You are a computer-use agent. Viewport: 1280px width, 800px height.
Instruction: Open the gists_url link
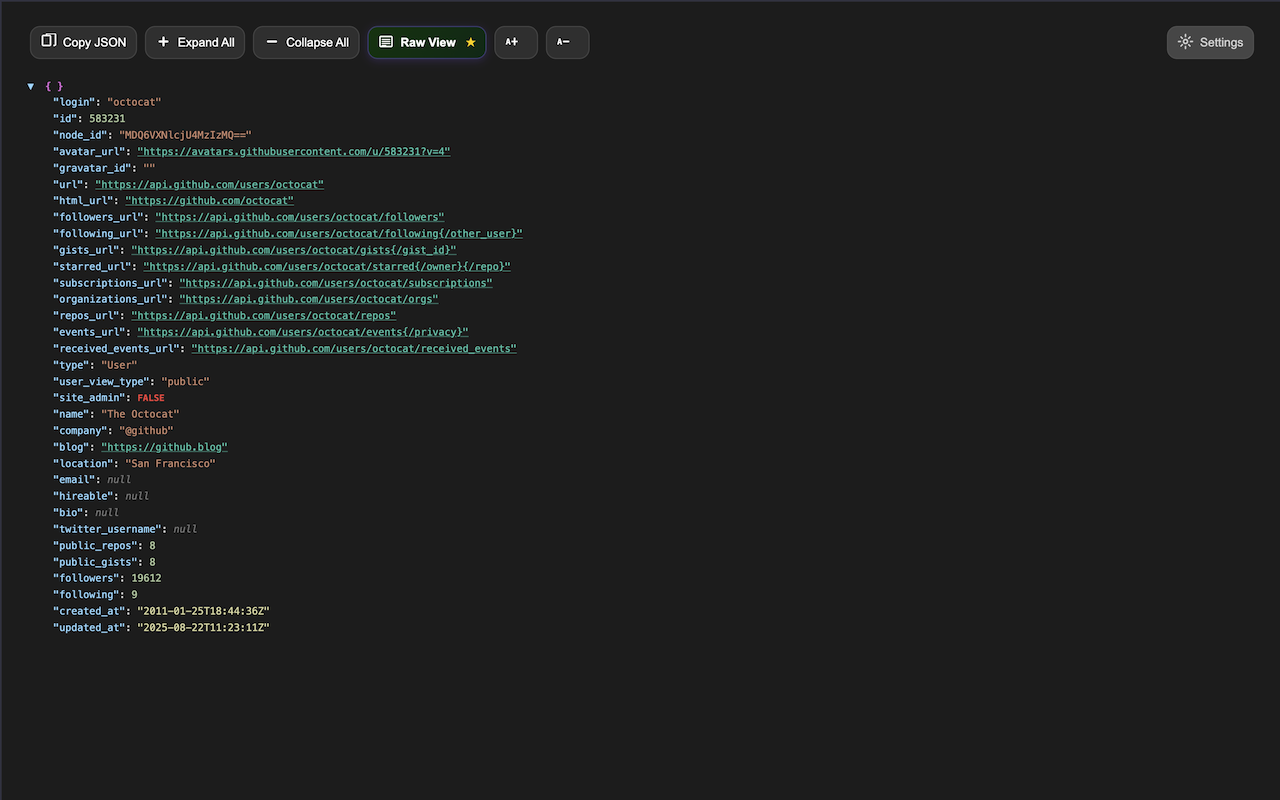[x=294, y=250]
